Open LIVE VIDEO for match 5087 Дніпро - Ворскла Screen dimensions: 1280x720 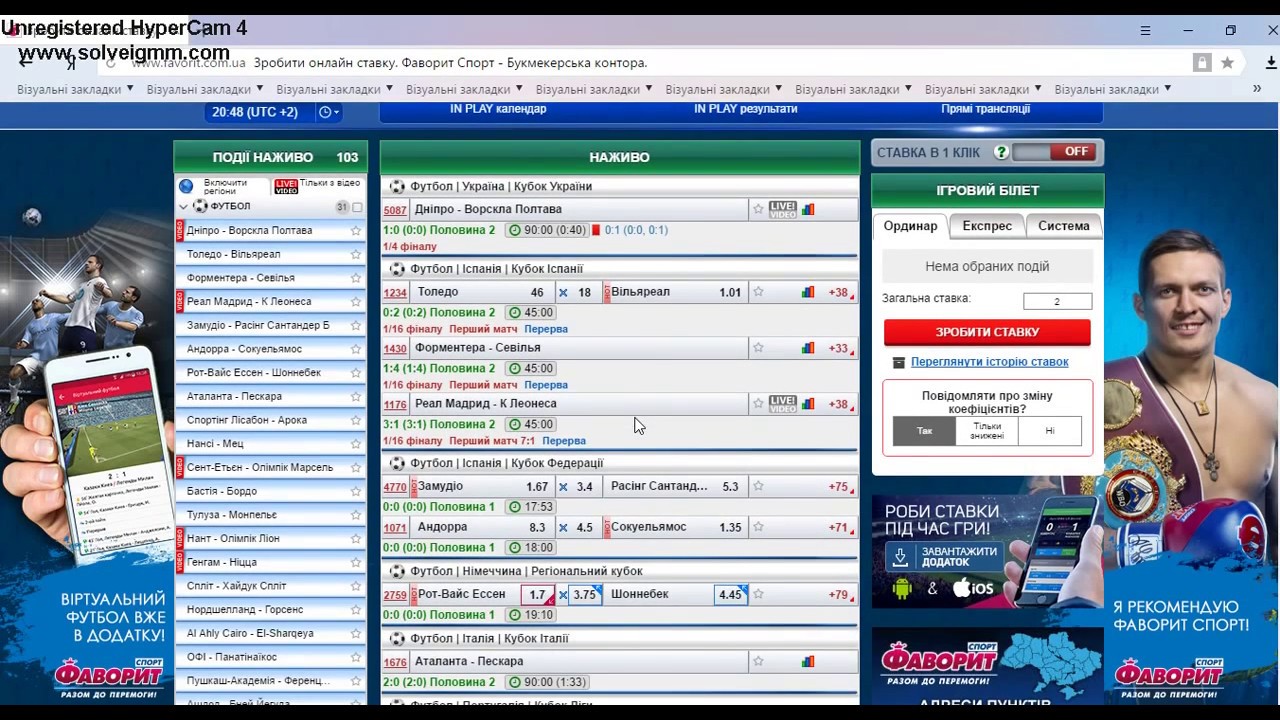(x=783, y=209)
